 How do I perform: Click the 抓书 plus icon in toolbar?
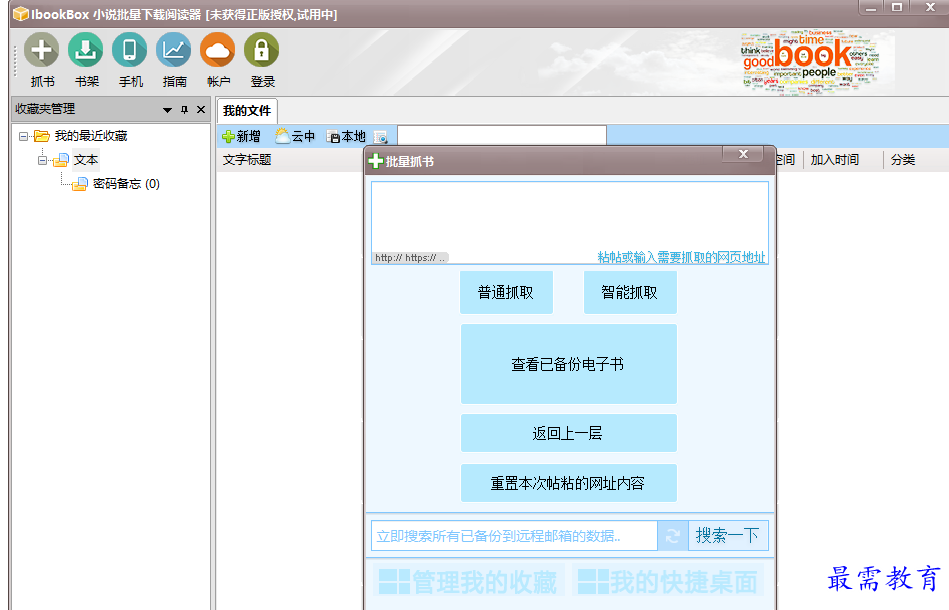[42, 50]
